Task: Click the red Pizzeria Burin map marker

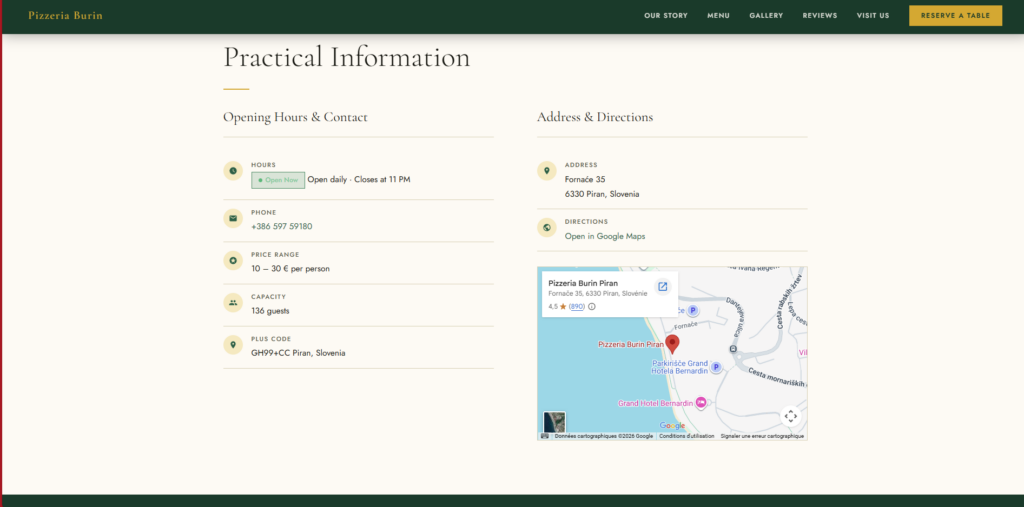Action: [x=672, y=344]
